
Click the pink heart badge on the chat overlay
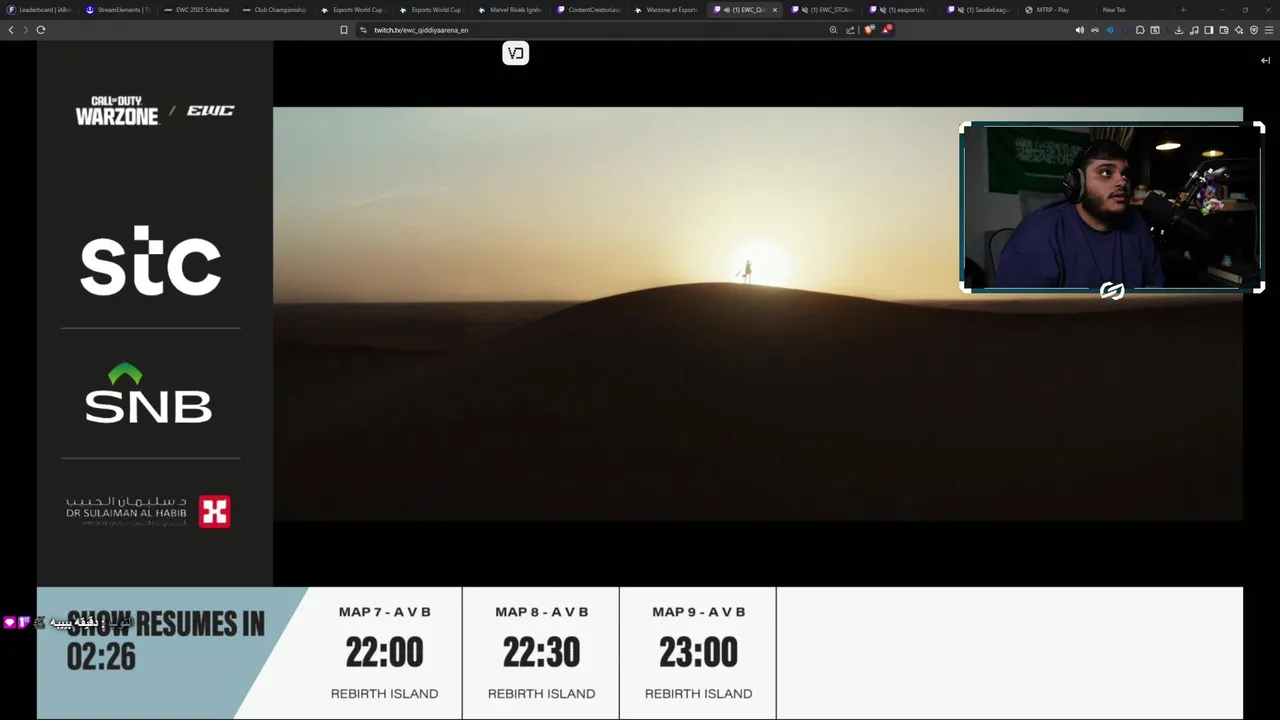click(x=9, y=622)
